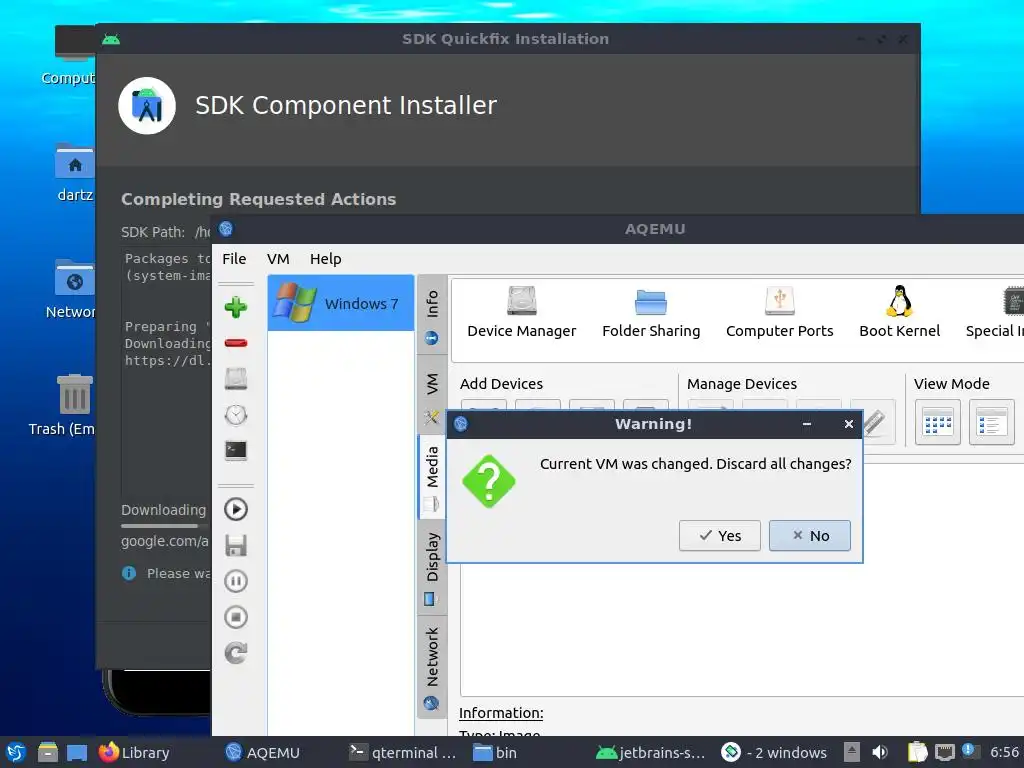Click the red minus delete VM icon
Screen dimensions: 1024x768
pyautogui.click(x=236, y=343)
